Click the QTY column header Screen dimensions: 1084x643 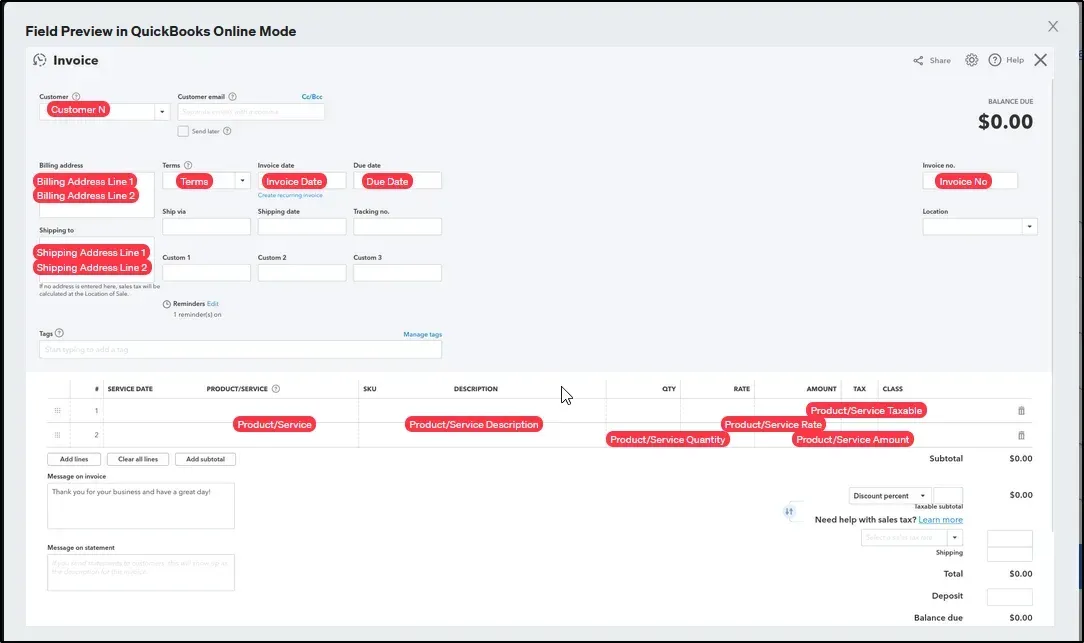click(669, 389)
